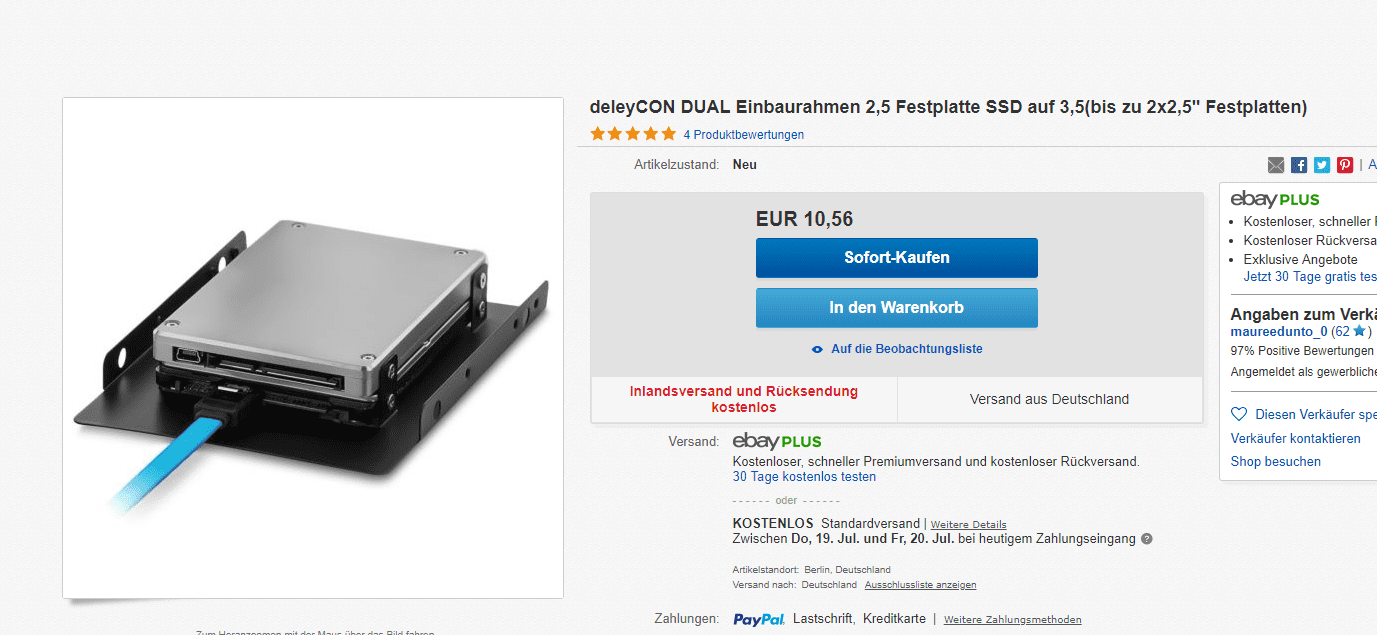Expand Weitere Zahlungsmethoden
The width and height of the screenshot is (1377, 635).
click(1013, 620)
